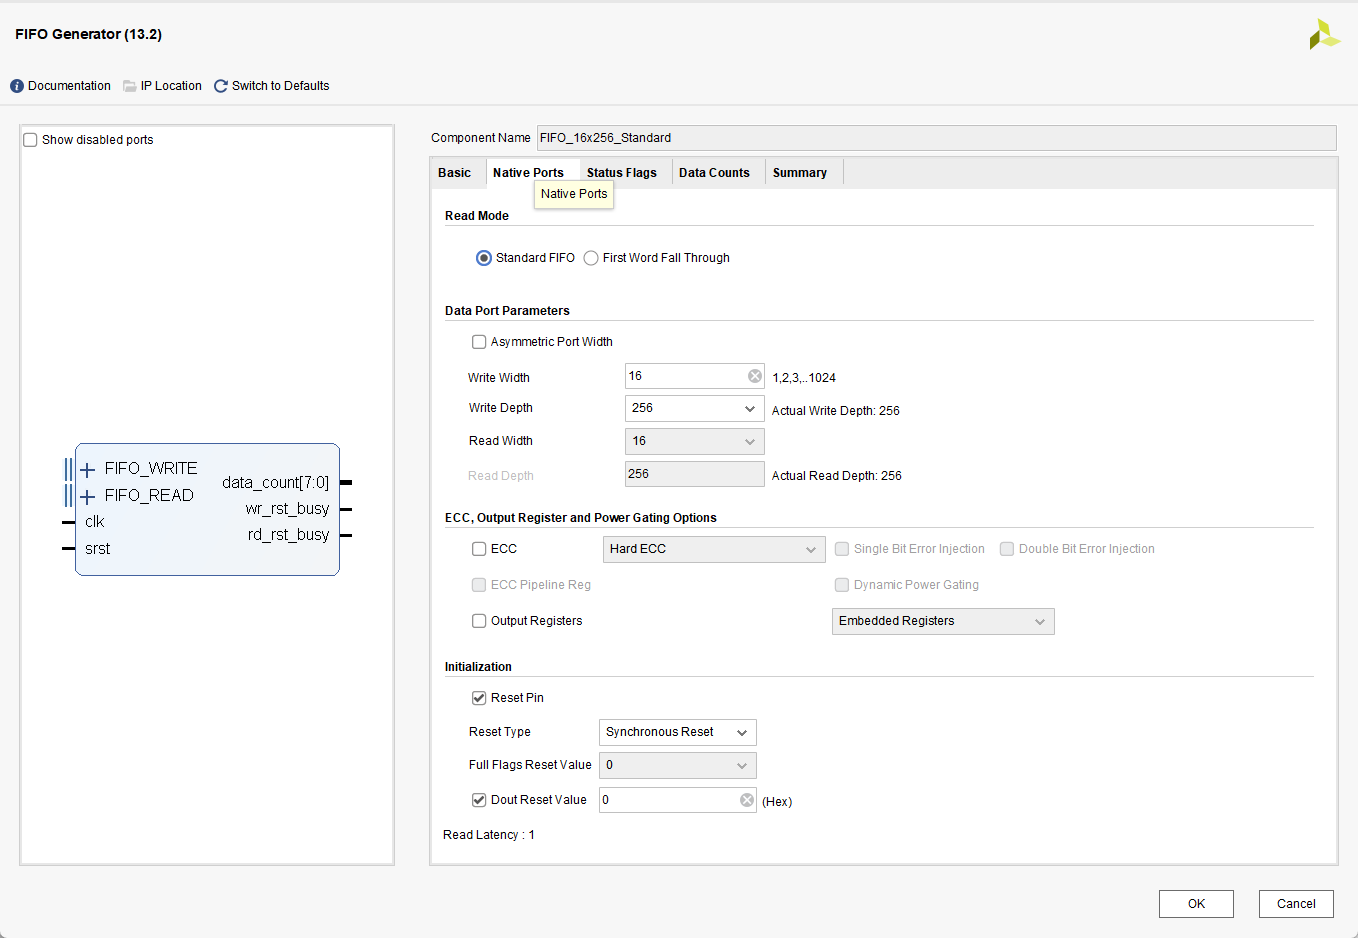This screenshot has height=938, width=1358.
Task: Click the OK button
Action: (1196, 904)
